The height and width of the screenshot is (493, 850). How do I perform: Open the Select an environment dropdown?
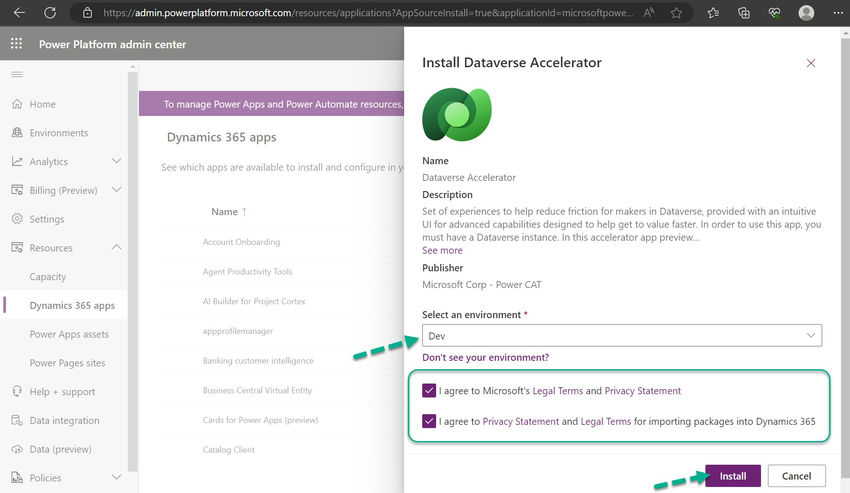[x=622, y=335]
